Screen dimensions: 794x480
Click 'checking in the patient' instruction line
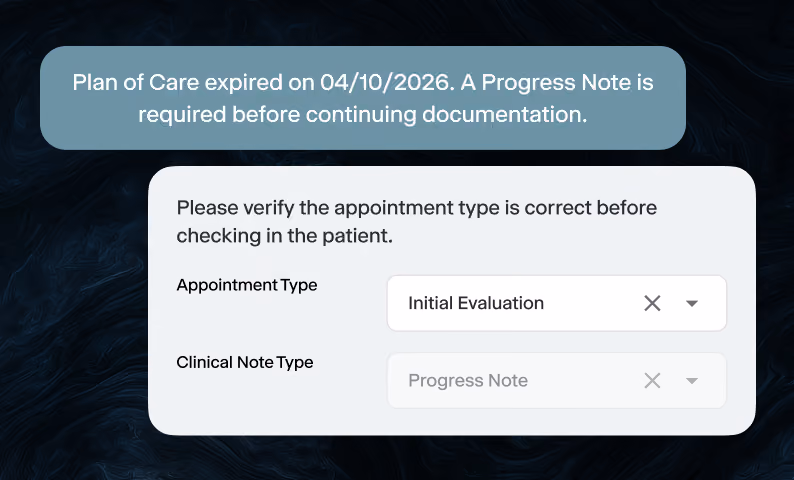click(285, 236)
